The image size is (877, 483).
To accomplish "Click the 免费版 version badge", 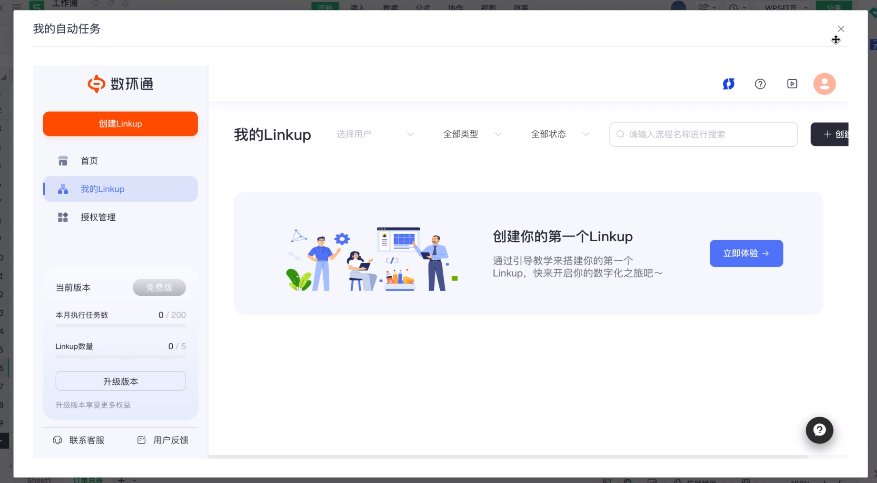I will (x=159, y=287).
